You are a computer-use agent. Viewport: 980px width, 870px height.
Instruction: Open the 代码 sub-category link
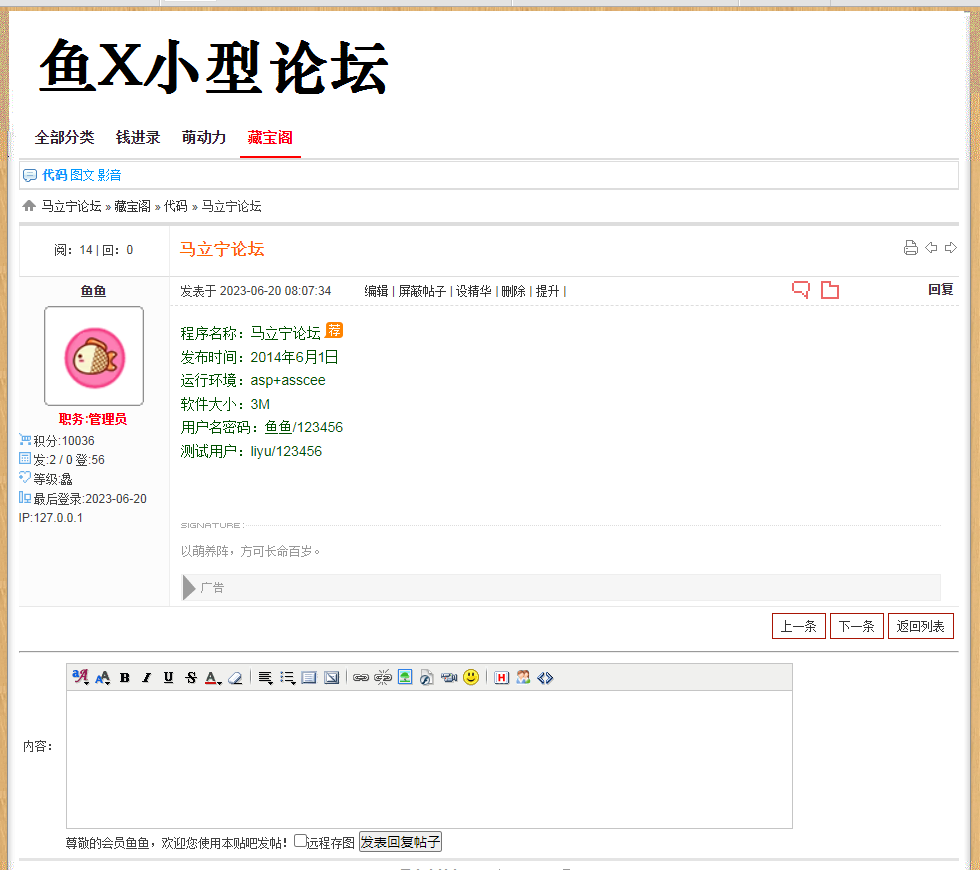pyautogui.click(x=54, y=175)
